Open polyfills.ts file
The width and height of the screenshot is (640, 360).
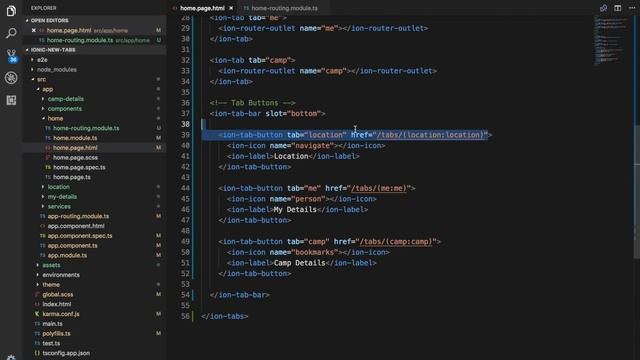click(56, 334)
